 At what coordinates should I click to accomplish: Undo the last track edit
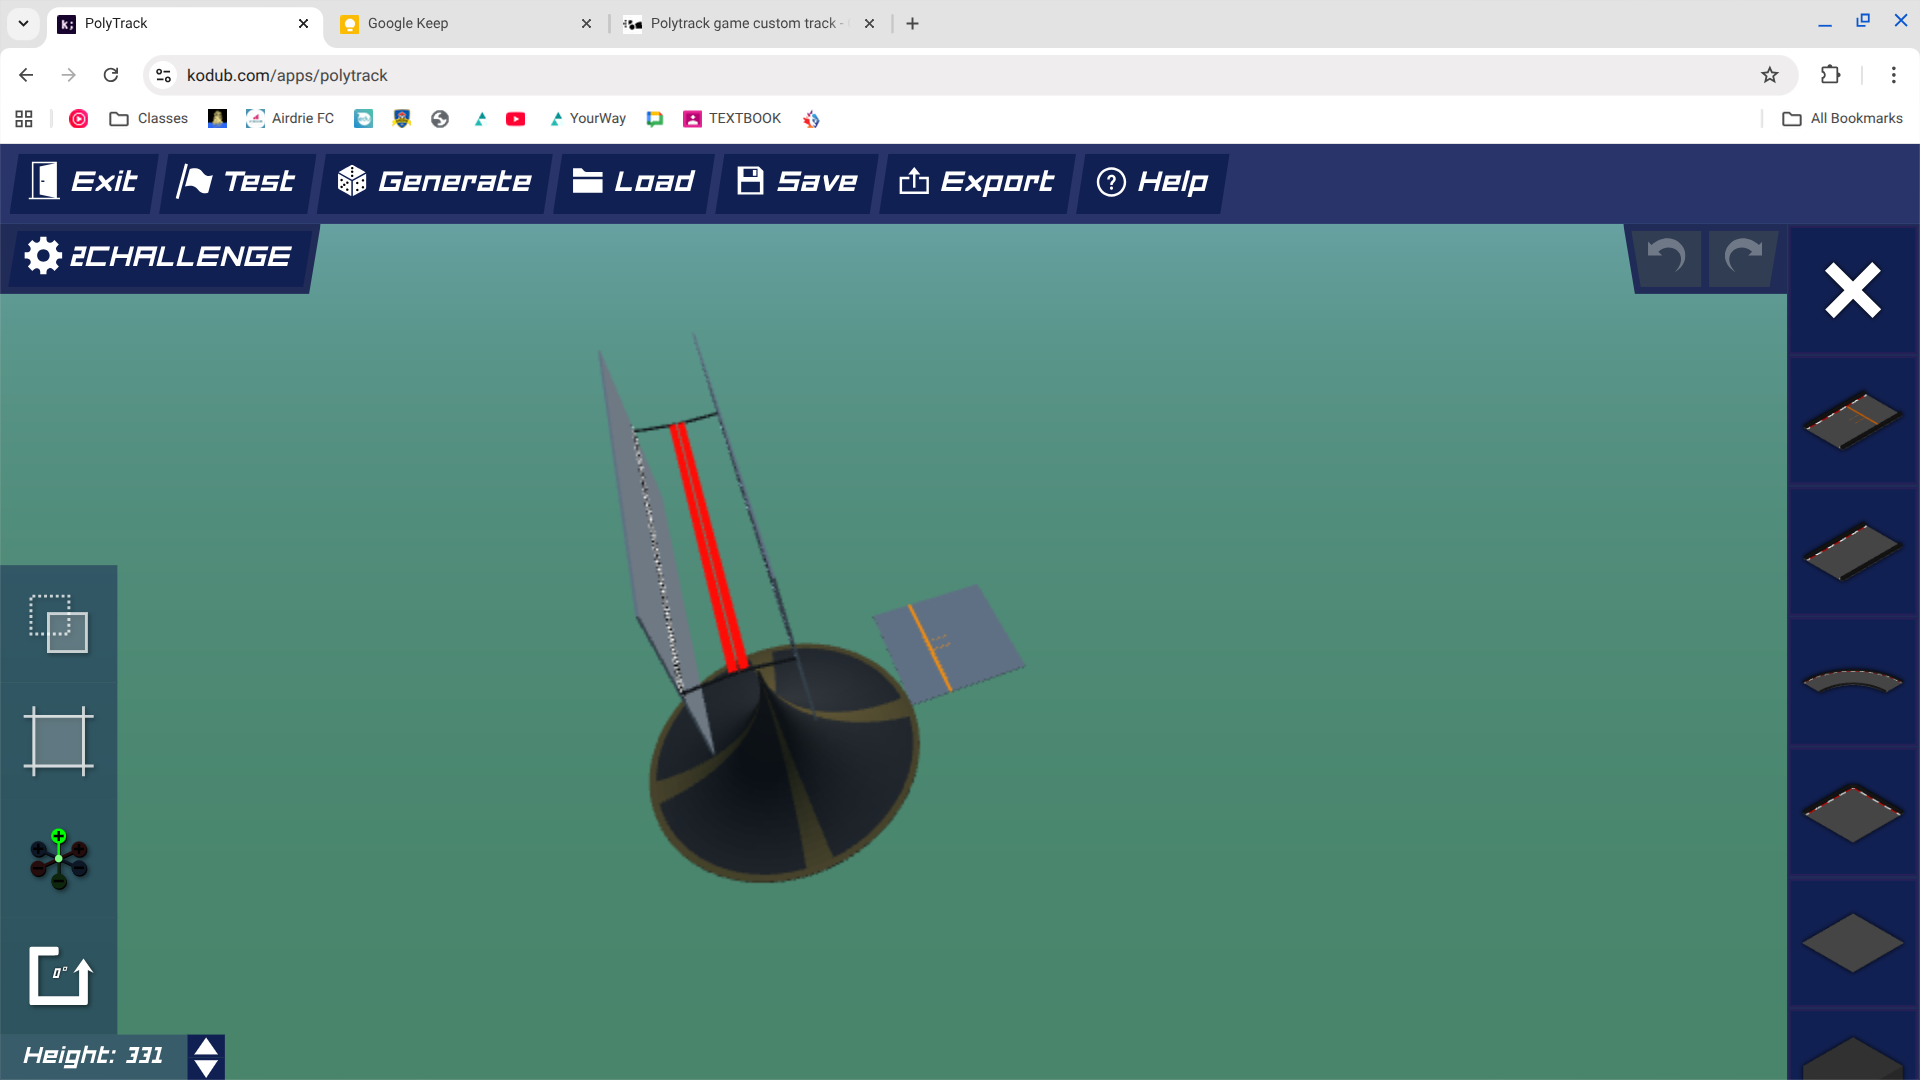[1666, 258]
